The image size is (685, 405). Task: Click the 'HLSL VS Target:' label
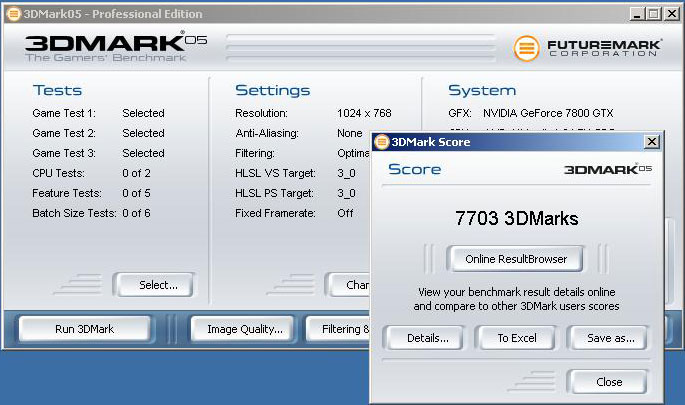pyautogui.click(x=275, y=173)
